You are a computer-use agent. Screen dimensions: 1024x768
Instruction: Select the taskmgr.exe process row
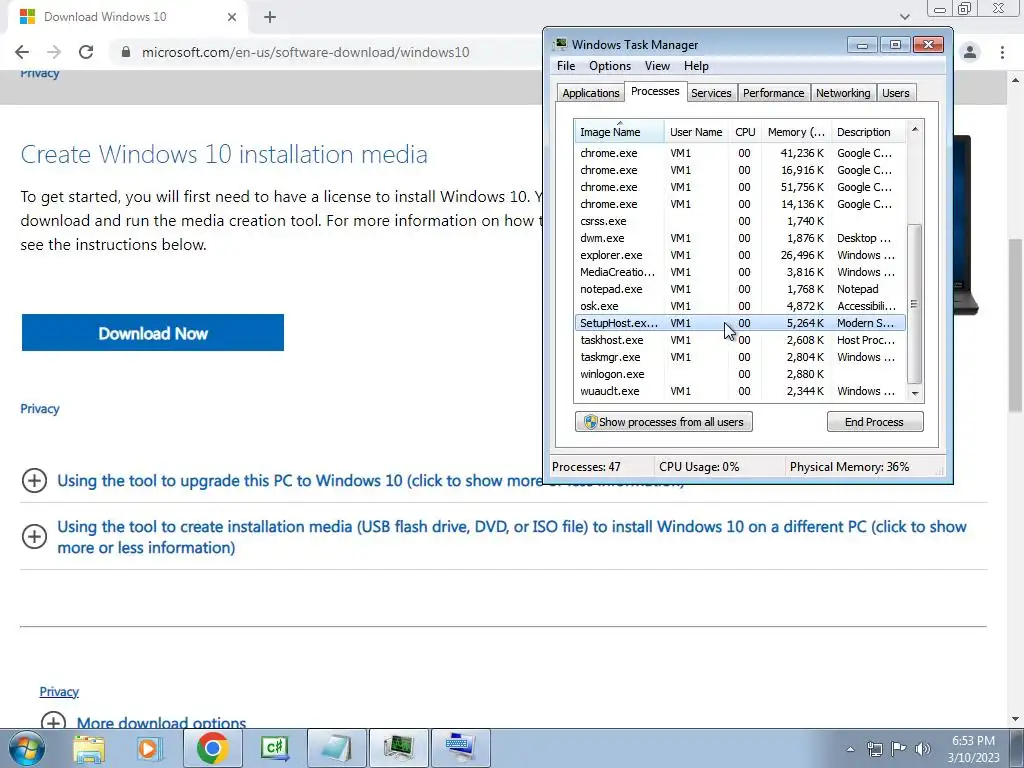click(x=740, y=357)
